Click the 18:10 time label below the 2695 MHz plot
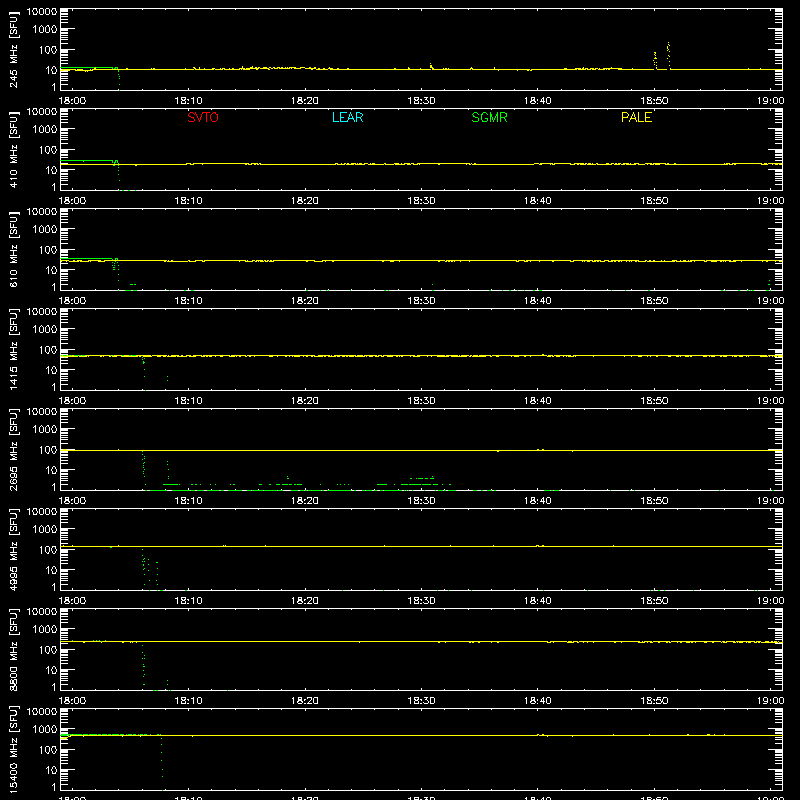Screen dimensions: 800x800 coord(188,501)
